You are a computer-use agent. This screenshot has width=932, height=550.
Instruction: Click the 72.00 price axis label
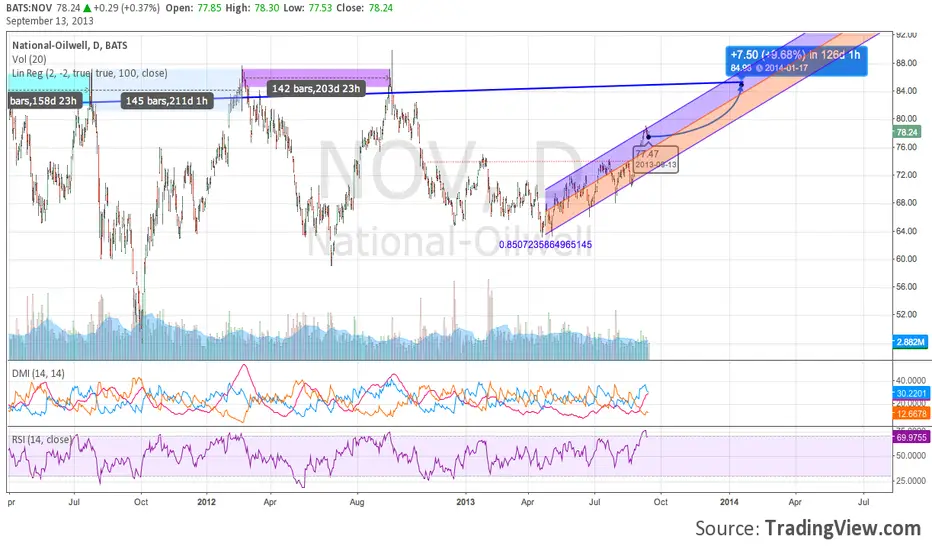(x=906, y=175)
